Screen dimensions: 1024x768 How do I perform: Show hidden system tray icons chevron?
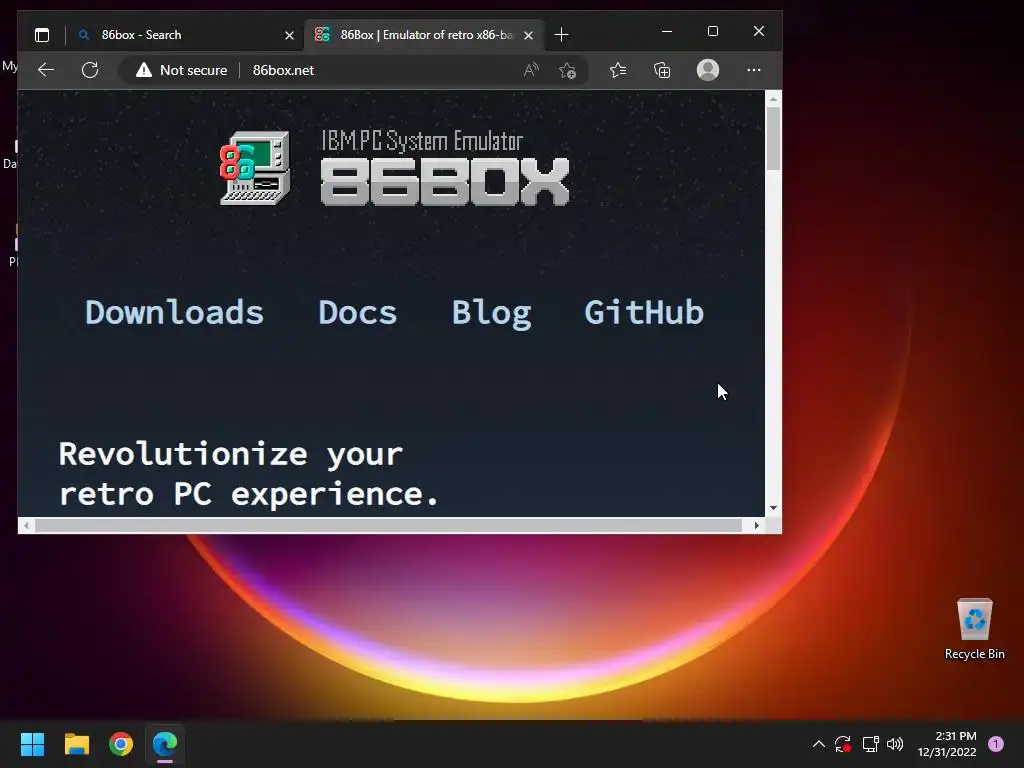tap(818, 744)
